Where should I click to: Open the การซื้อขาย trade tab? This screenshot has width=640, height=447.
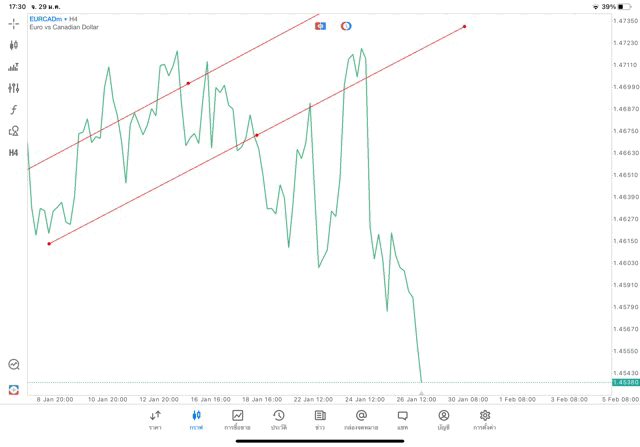pos(237,419)
